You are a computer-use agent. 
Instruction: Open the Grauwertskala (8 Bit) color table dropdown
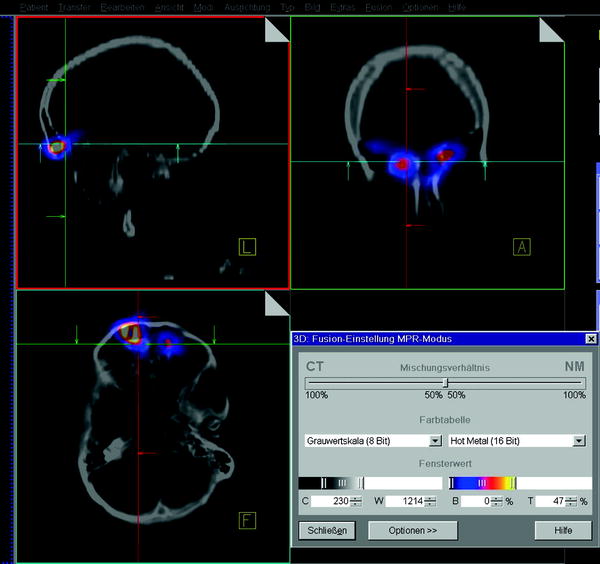click(435, 440)
